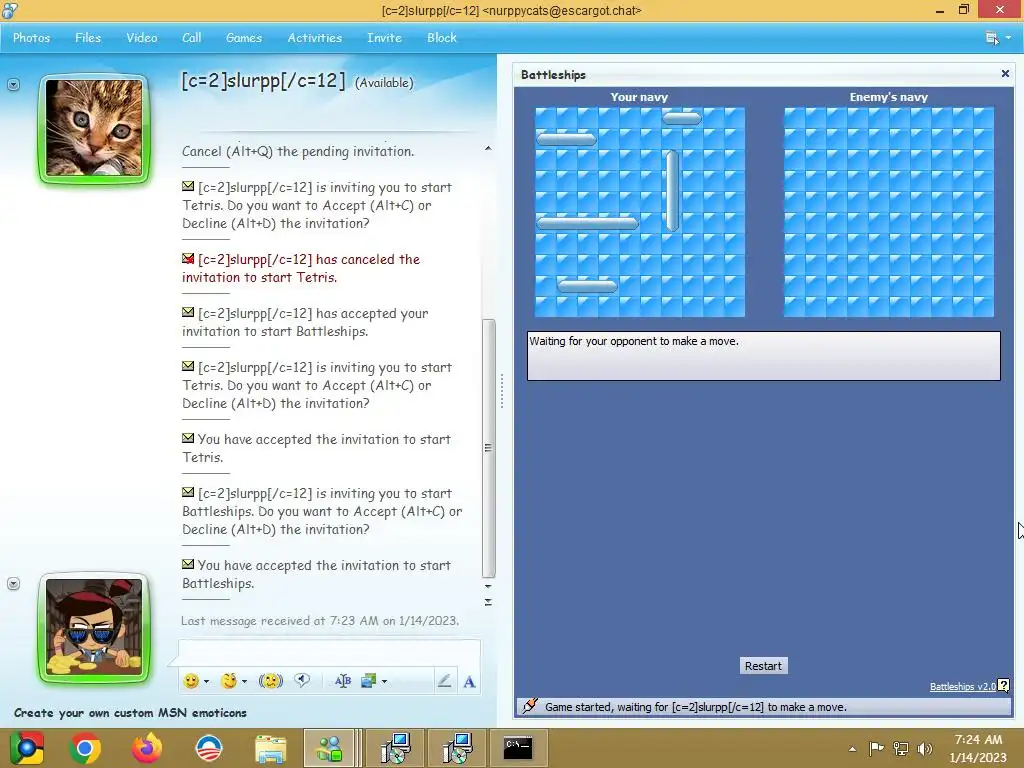Image resolution: width=1024 pixels, height=768 pixels.
Task: Click the chat history scrollbar thumb
Action: click(488, 448)
